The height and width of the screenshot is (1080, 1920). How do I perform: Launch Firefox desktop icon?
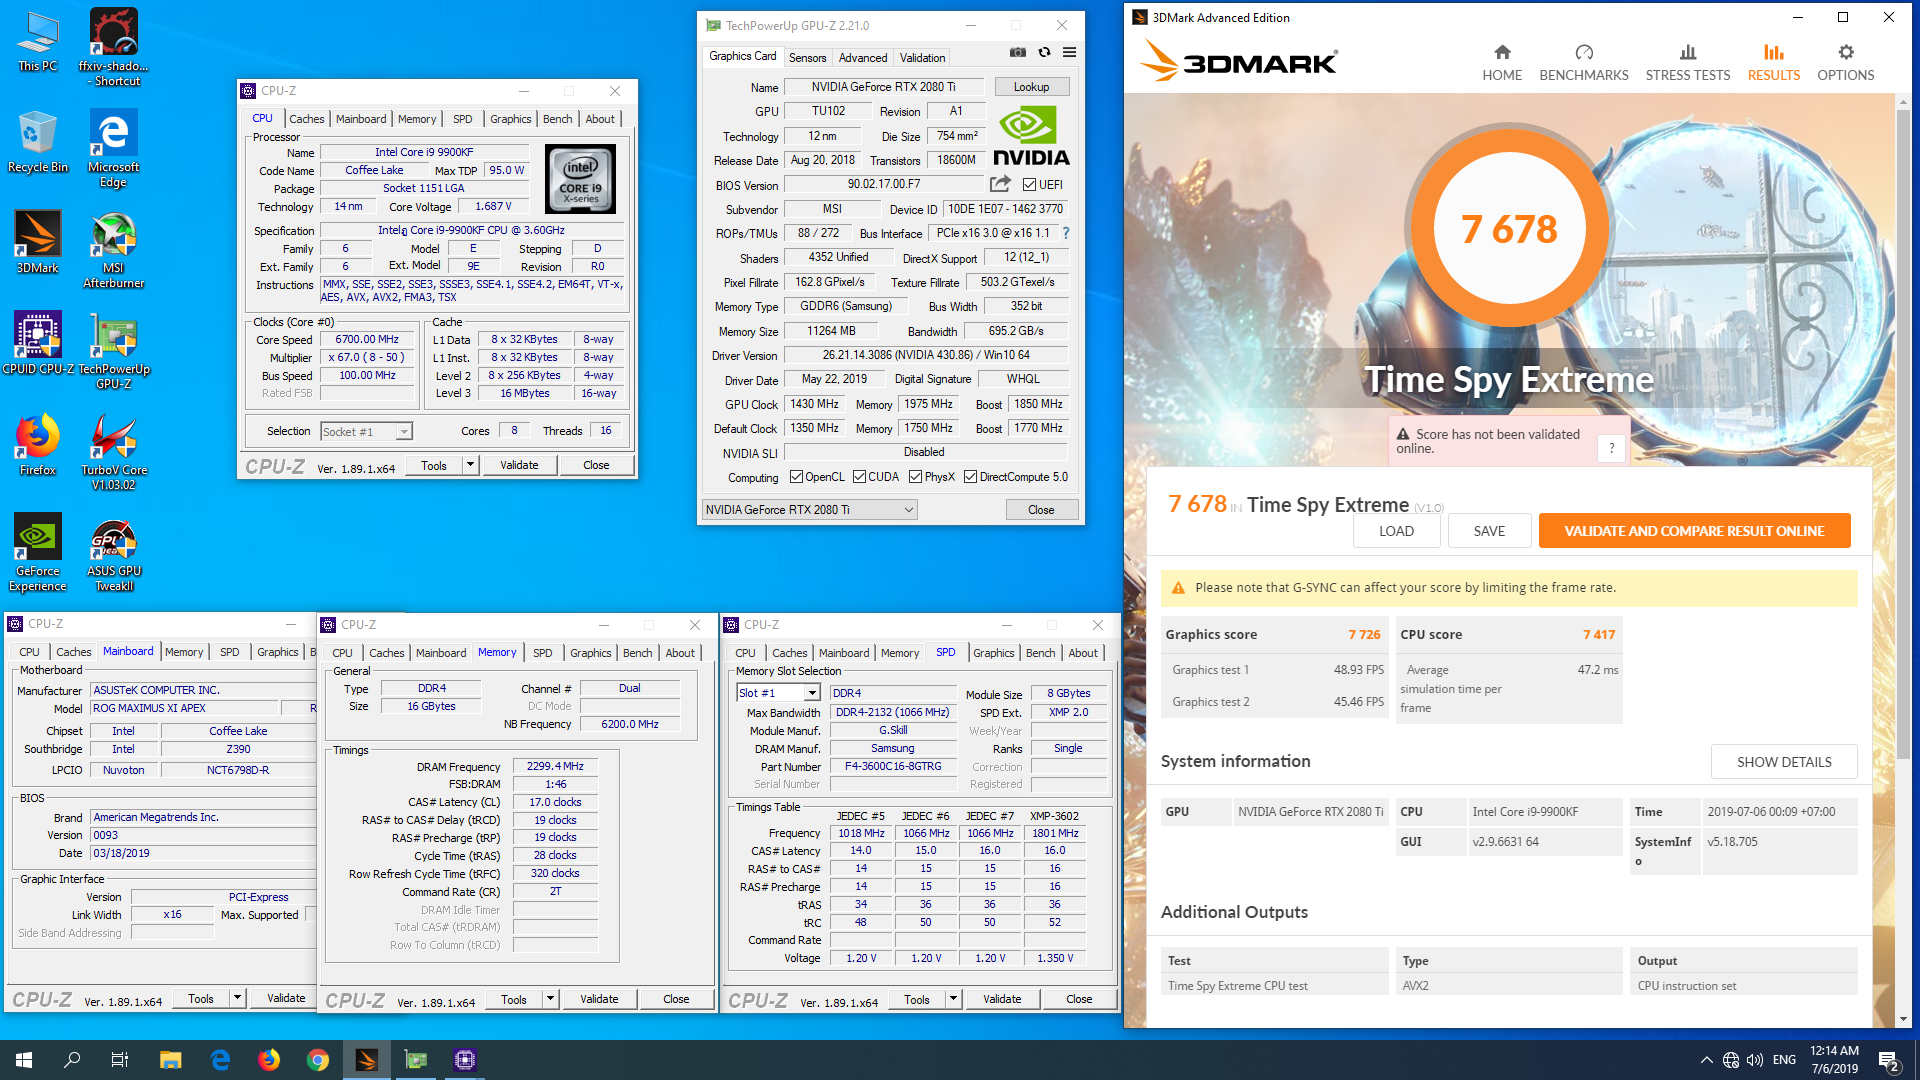(x=38, y=444)
